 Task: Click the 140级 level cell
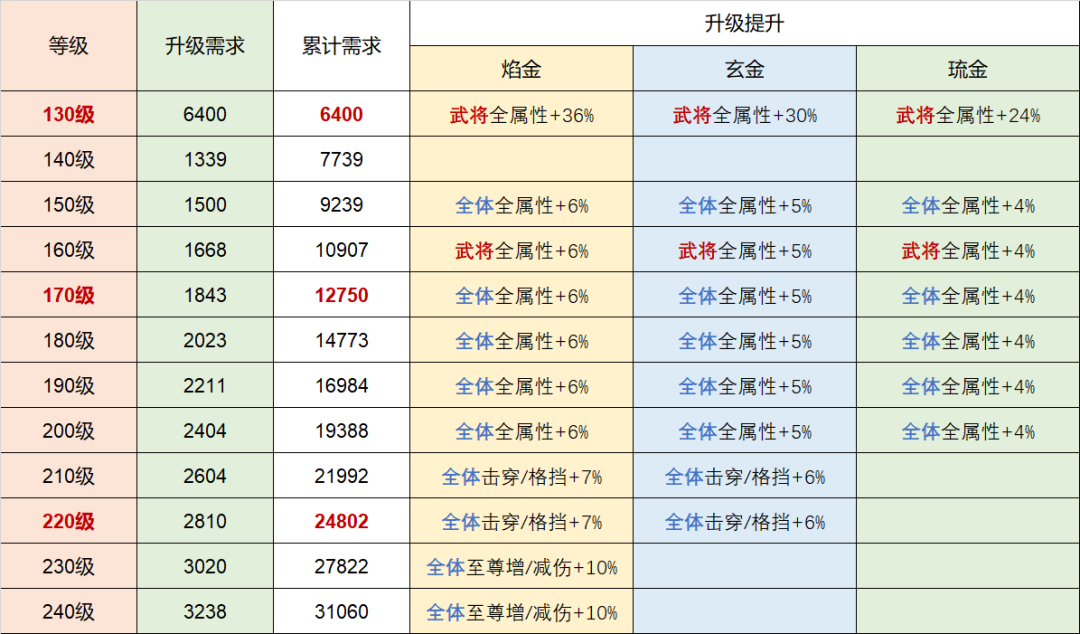[68, 159]
